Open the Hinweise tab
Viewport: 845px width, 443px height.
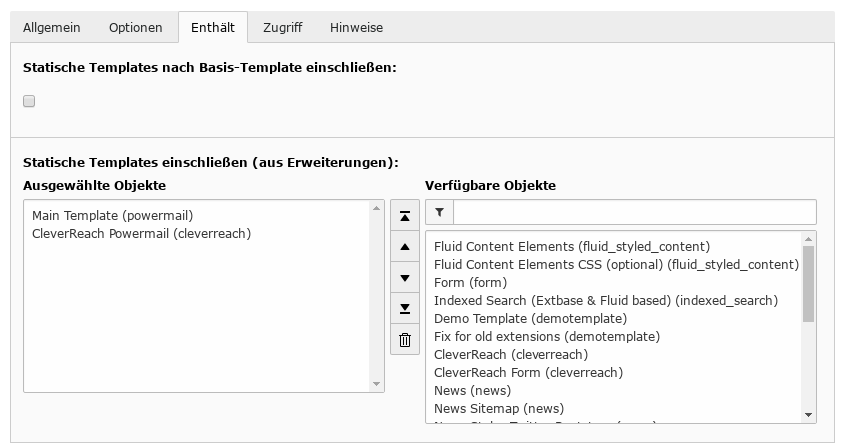pos(357,27)
